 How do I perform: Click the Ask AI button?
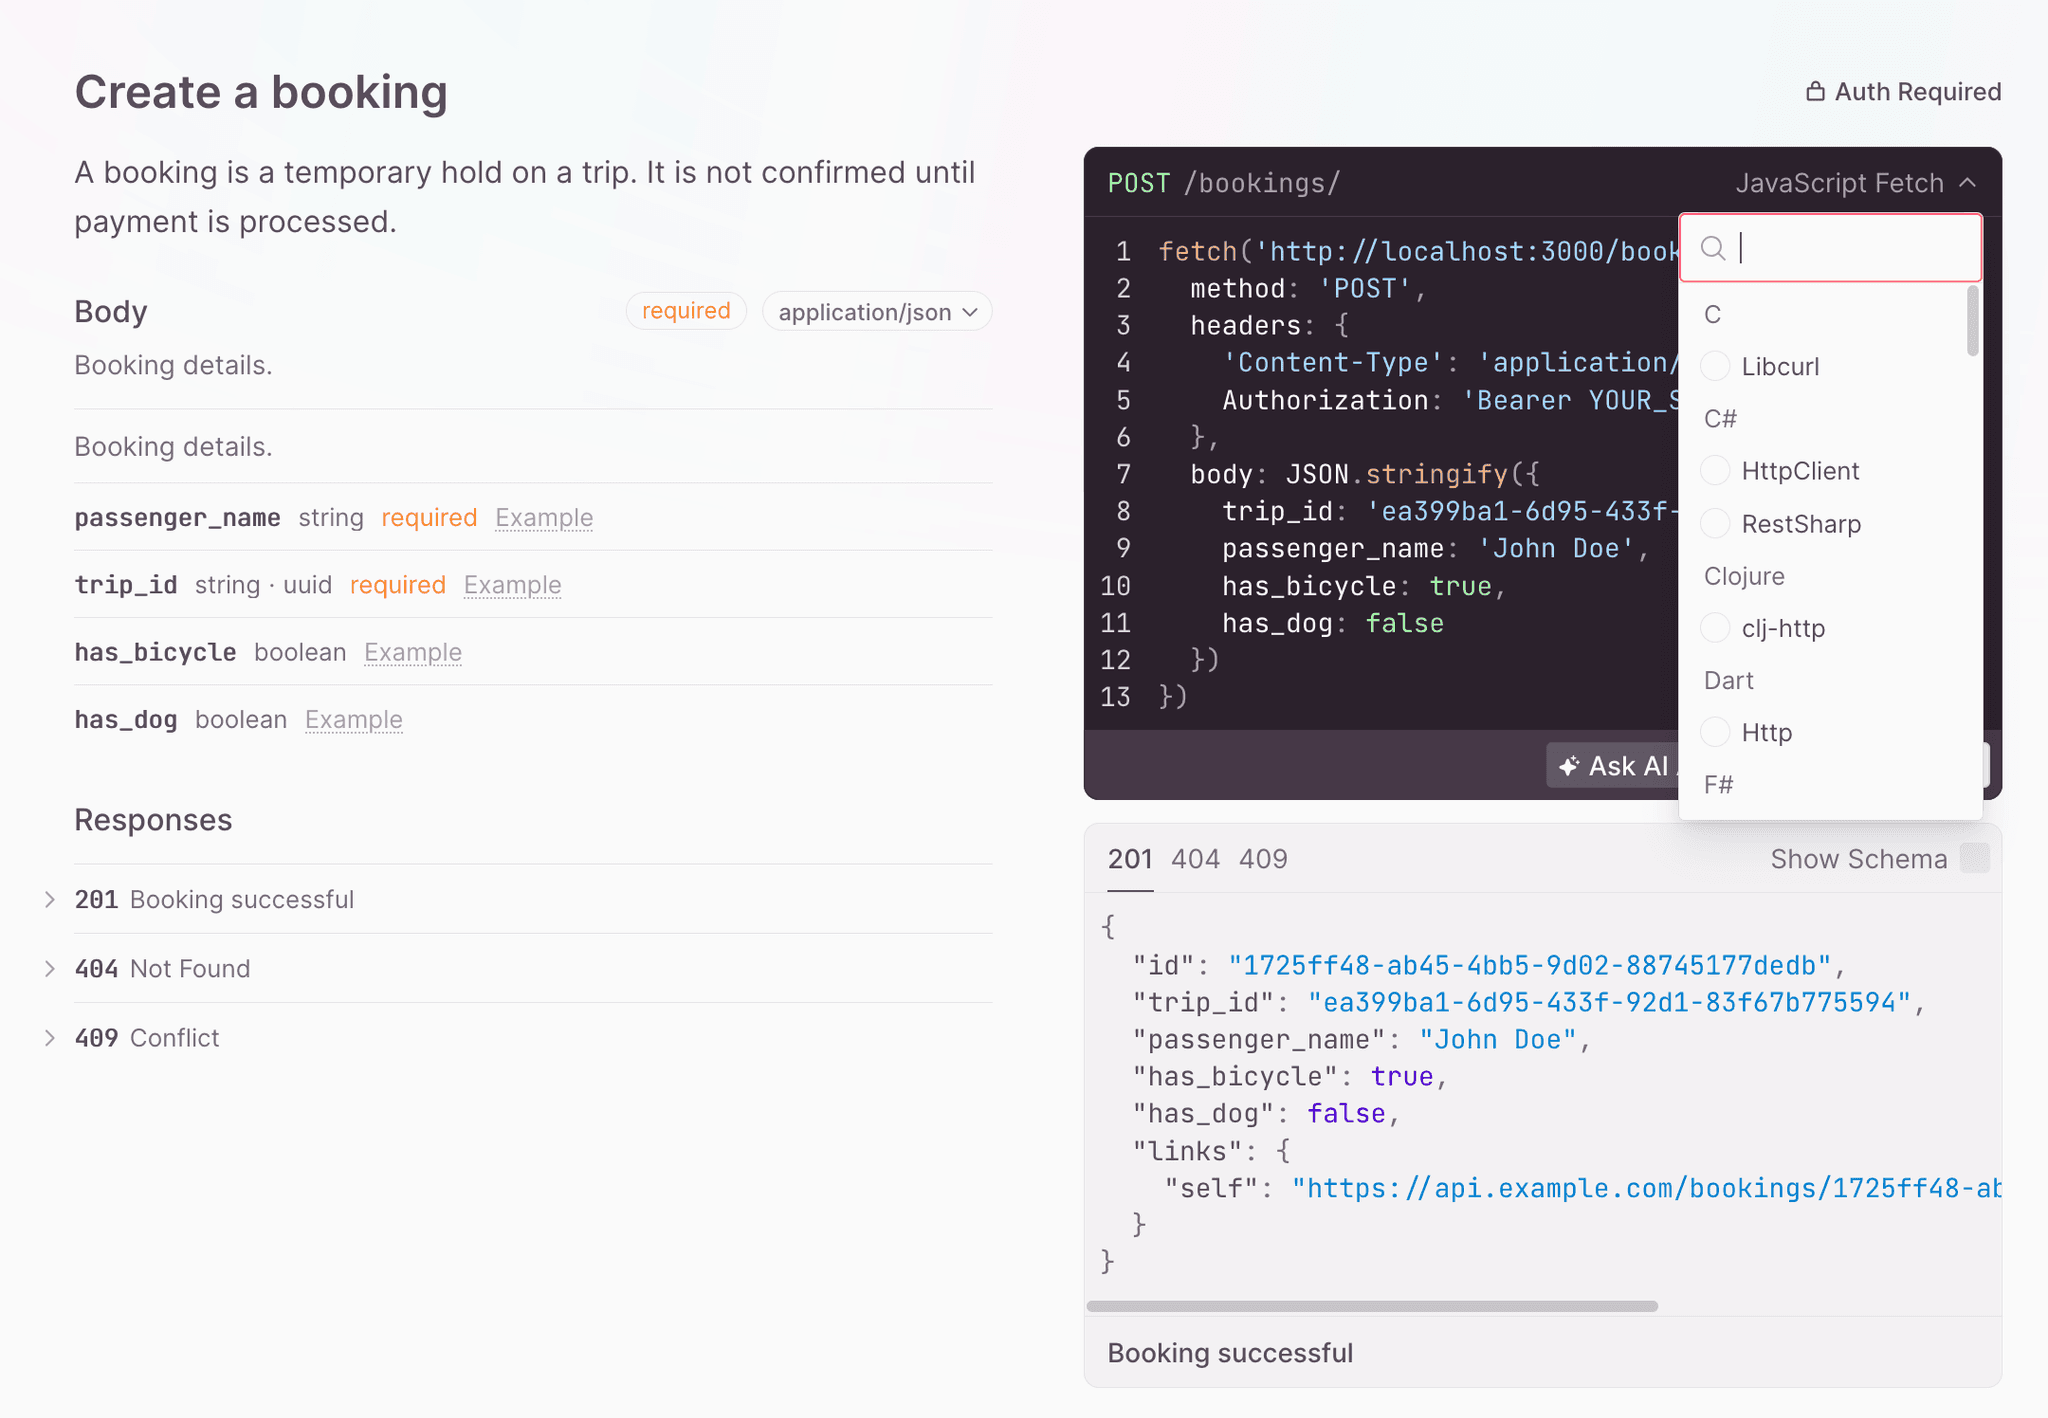point(1612,766)
